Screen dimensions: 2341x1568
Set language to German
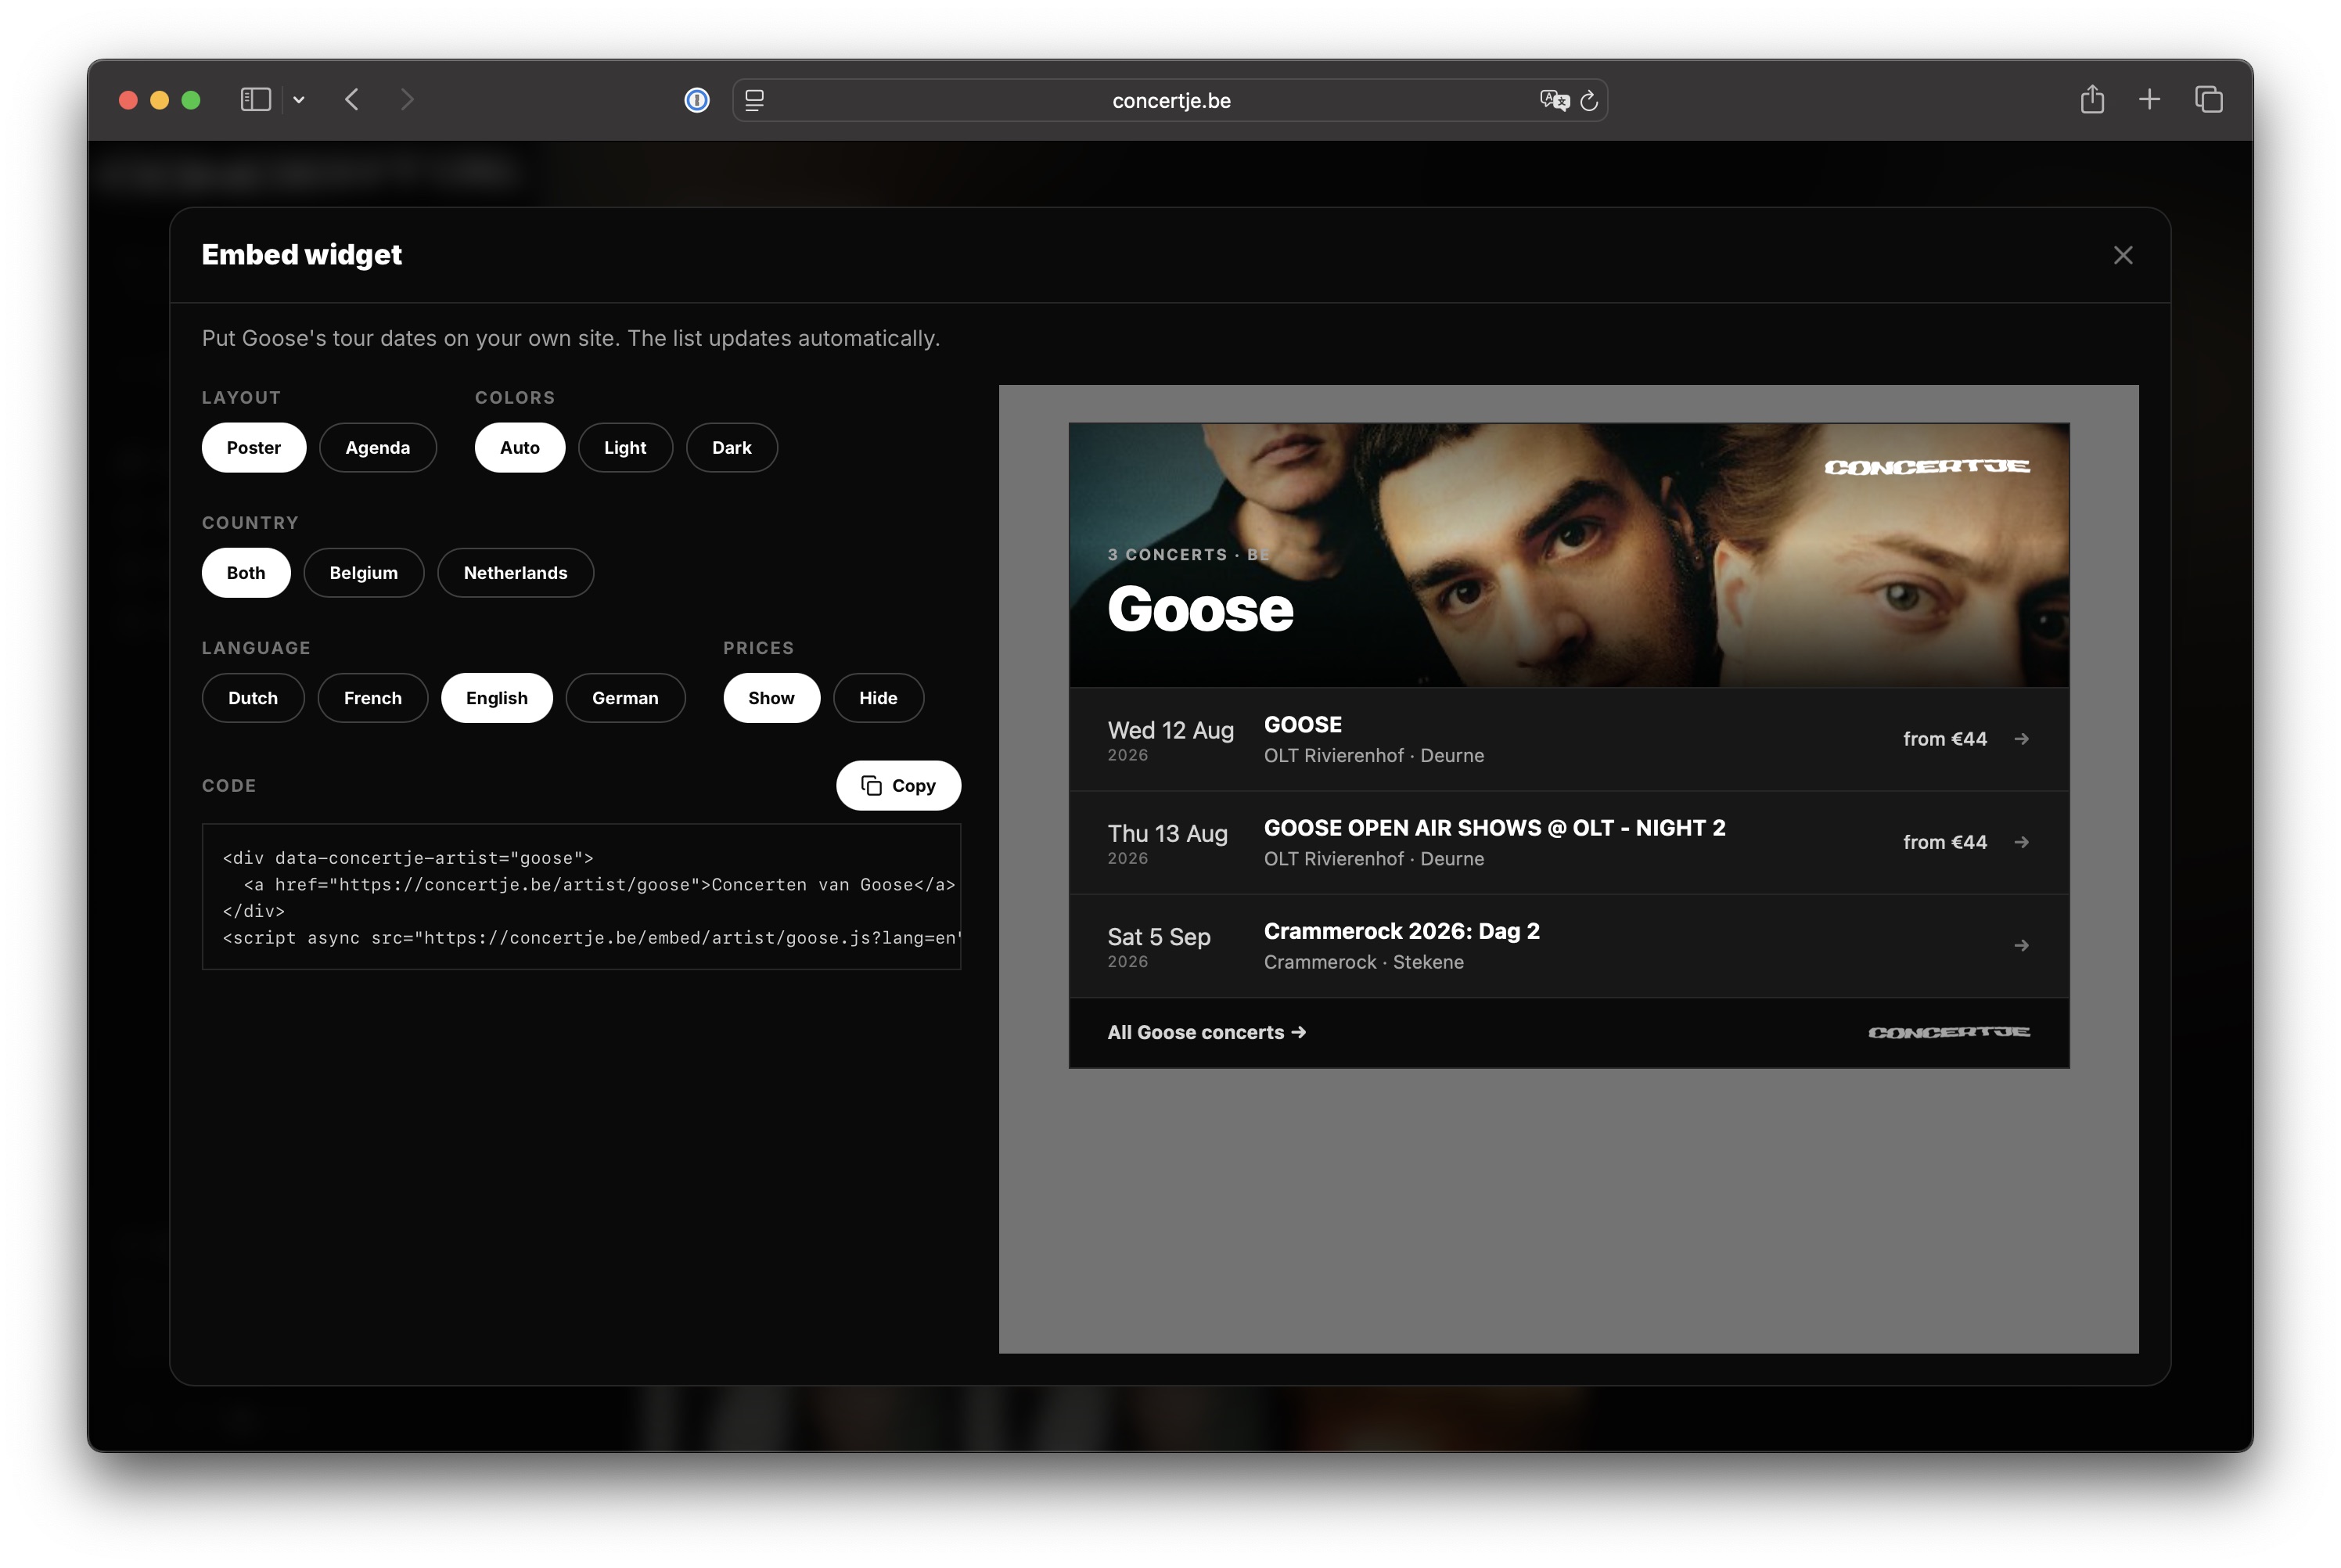click(625, 698)
